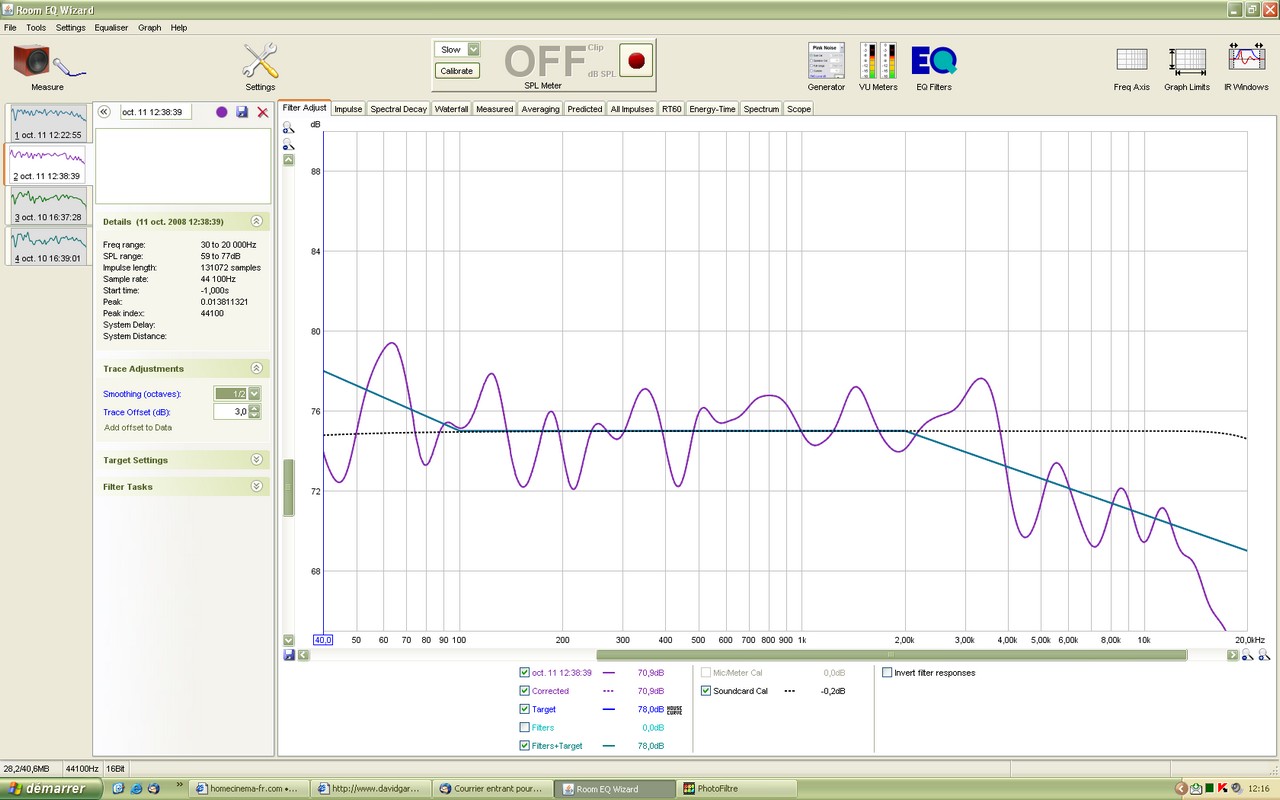Enable the Filters trace checkbox
This screenshot has width=1280, height=800.
pos(525,727)
